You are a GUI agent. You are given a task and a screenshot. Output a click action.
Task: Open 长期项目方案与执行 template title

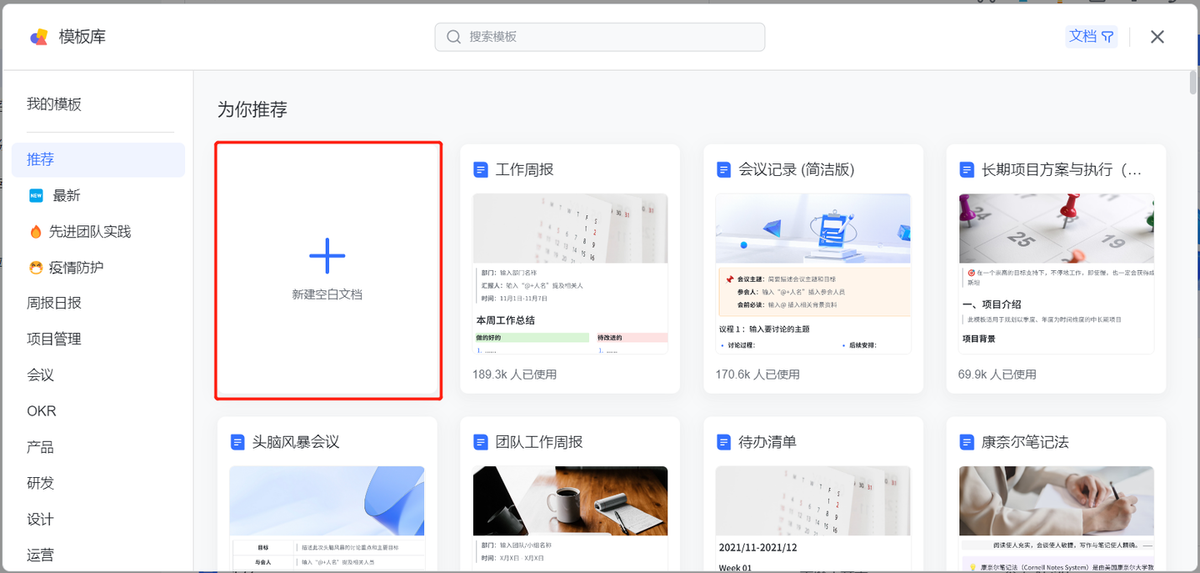[1062, 170]
